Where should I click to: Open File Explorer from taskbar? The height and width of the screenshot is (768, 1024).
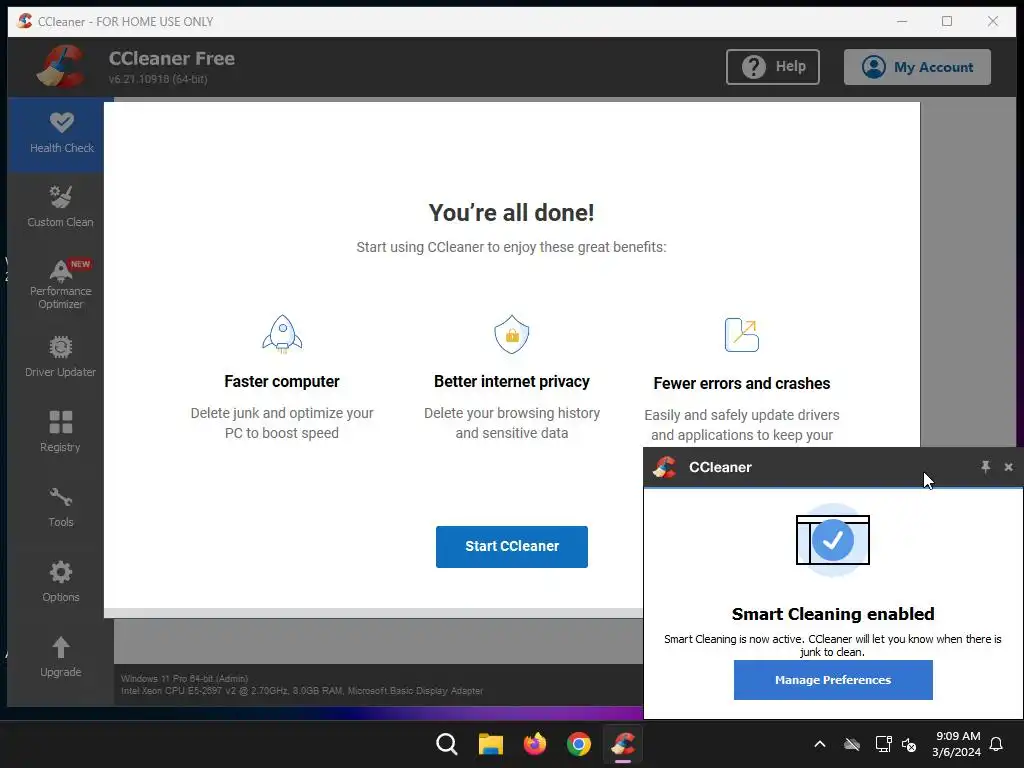pos(490,744)
